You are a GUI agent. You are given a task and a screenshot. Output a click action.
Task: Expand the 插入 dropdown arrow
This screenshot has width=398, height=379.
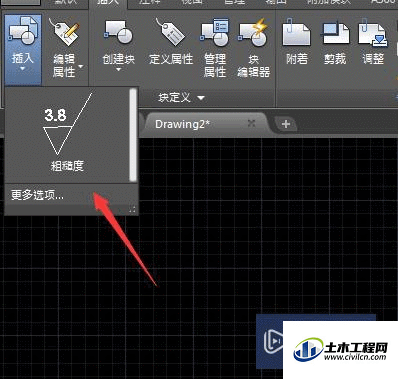[x=23, y=69]
